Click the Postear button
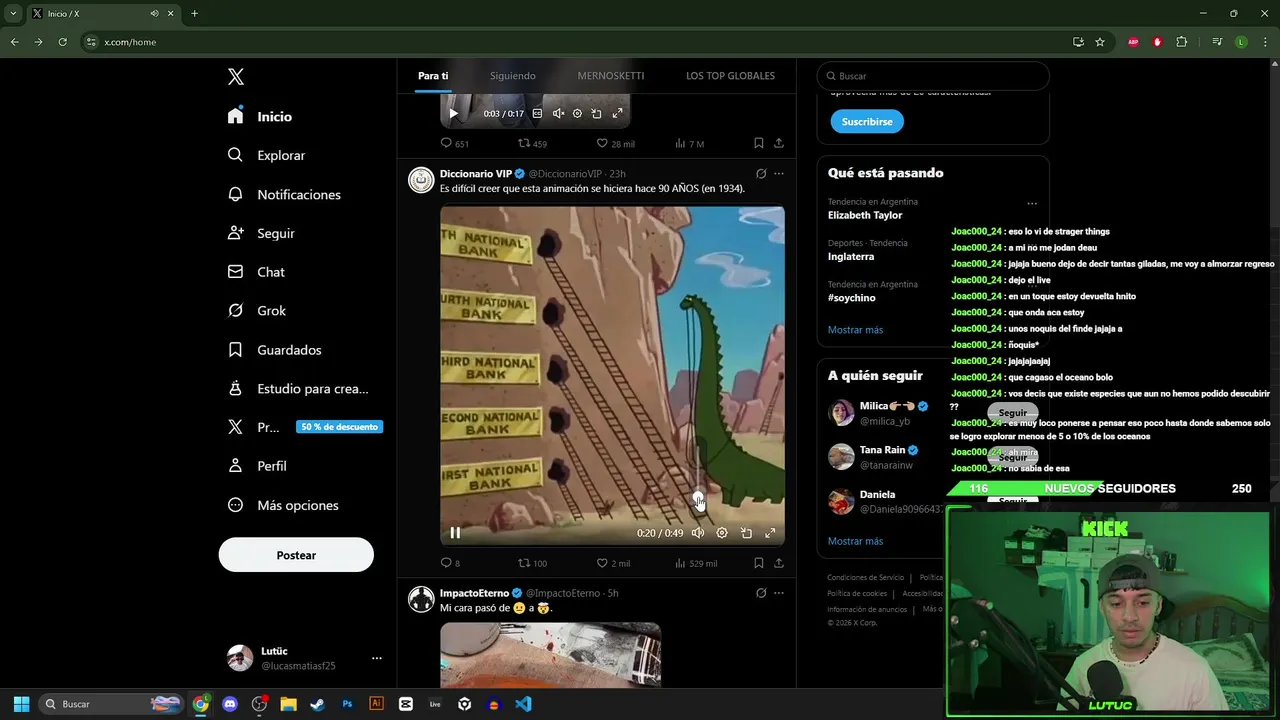This screenshot has width=1280, height=720. (x=296, y=555)
